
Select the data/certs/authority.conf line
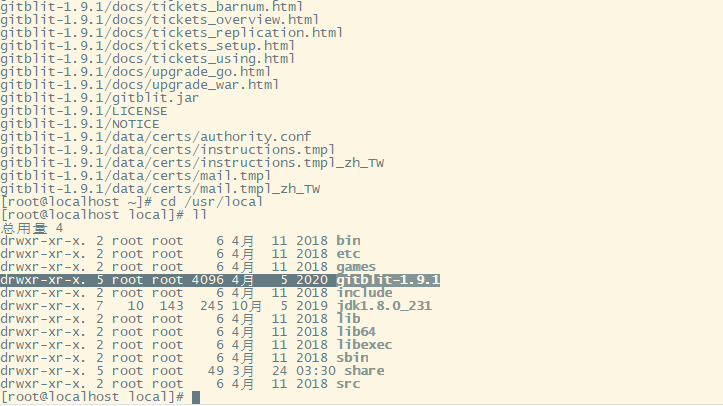pos(156,136)
